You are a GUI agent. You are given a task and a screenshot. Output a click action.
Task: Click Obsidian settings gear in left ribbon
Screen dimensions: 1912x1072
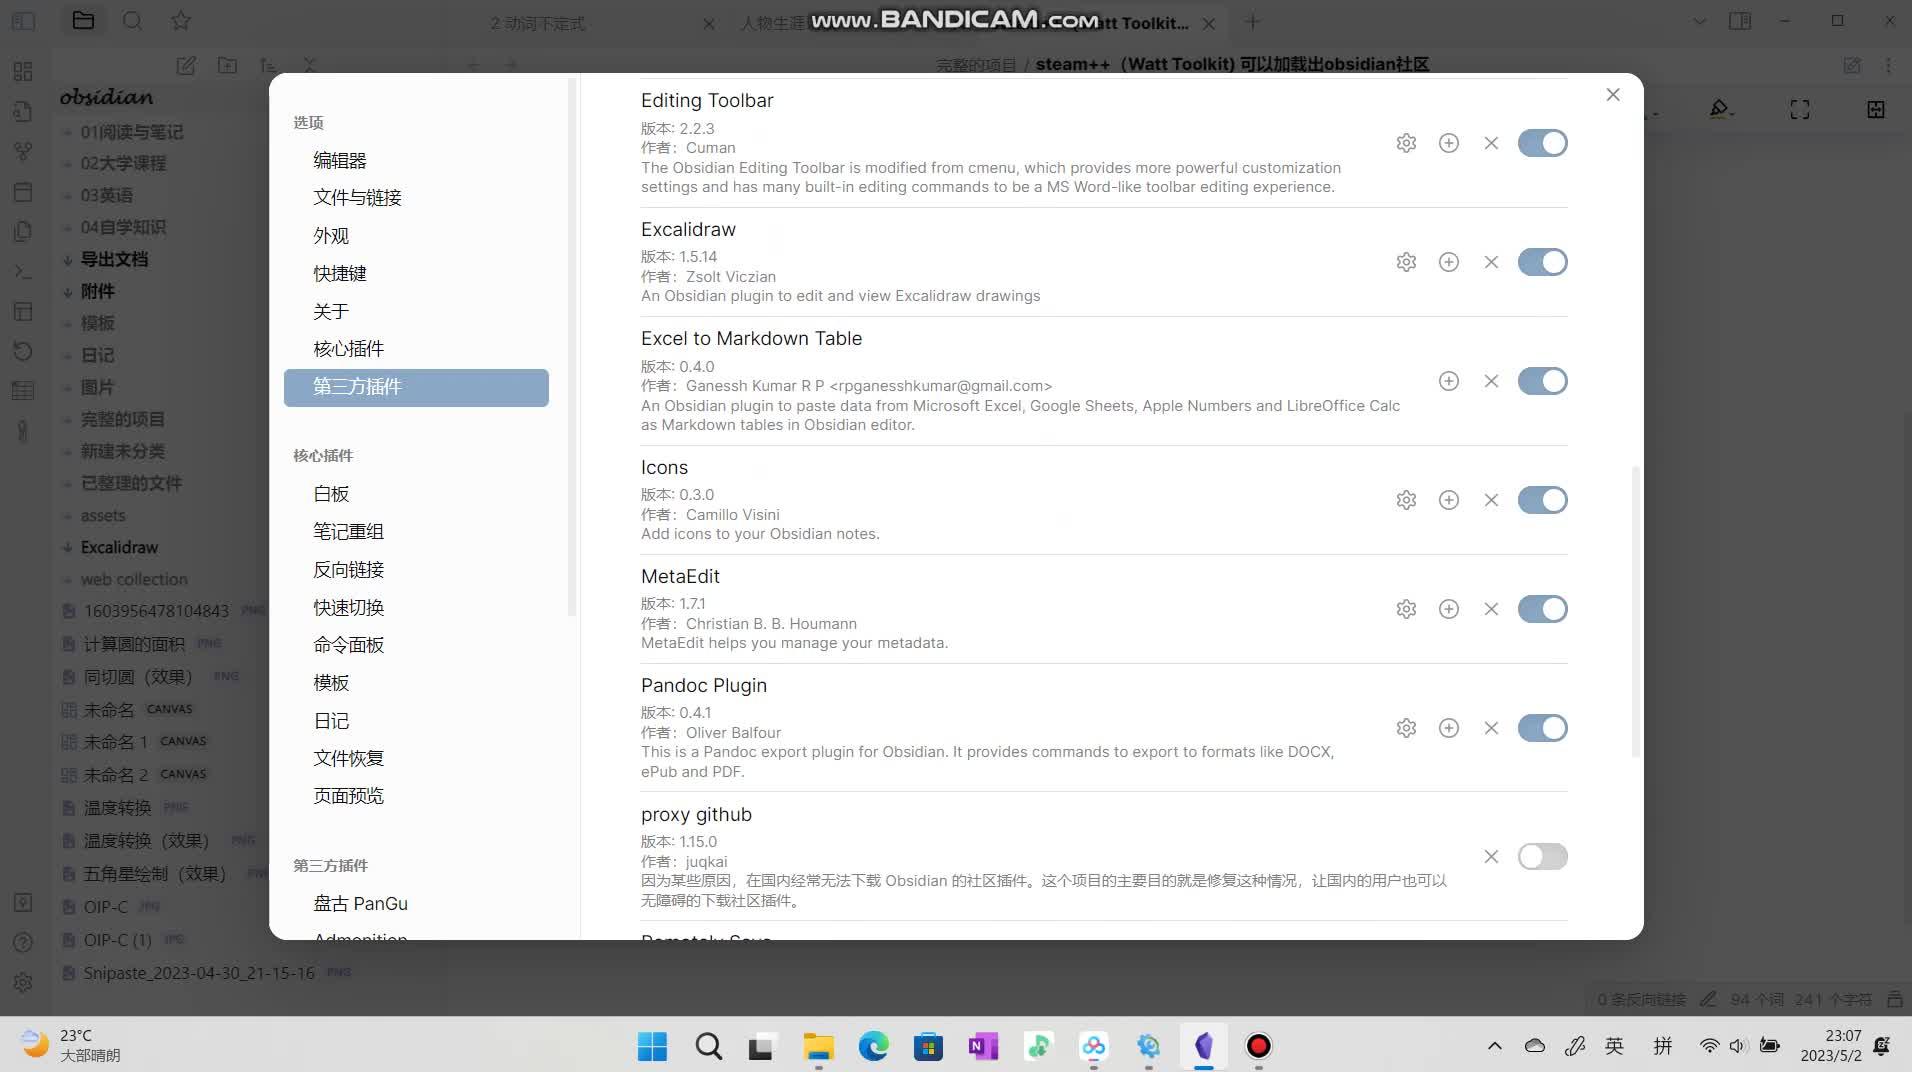[23, 983]
